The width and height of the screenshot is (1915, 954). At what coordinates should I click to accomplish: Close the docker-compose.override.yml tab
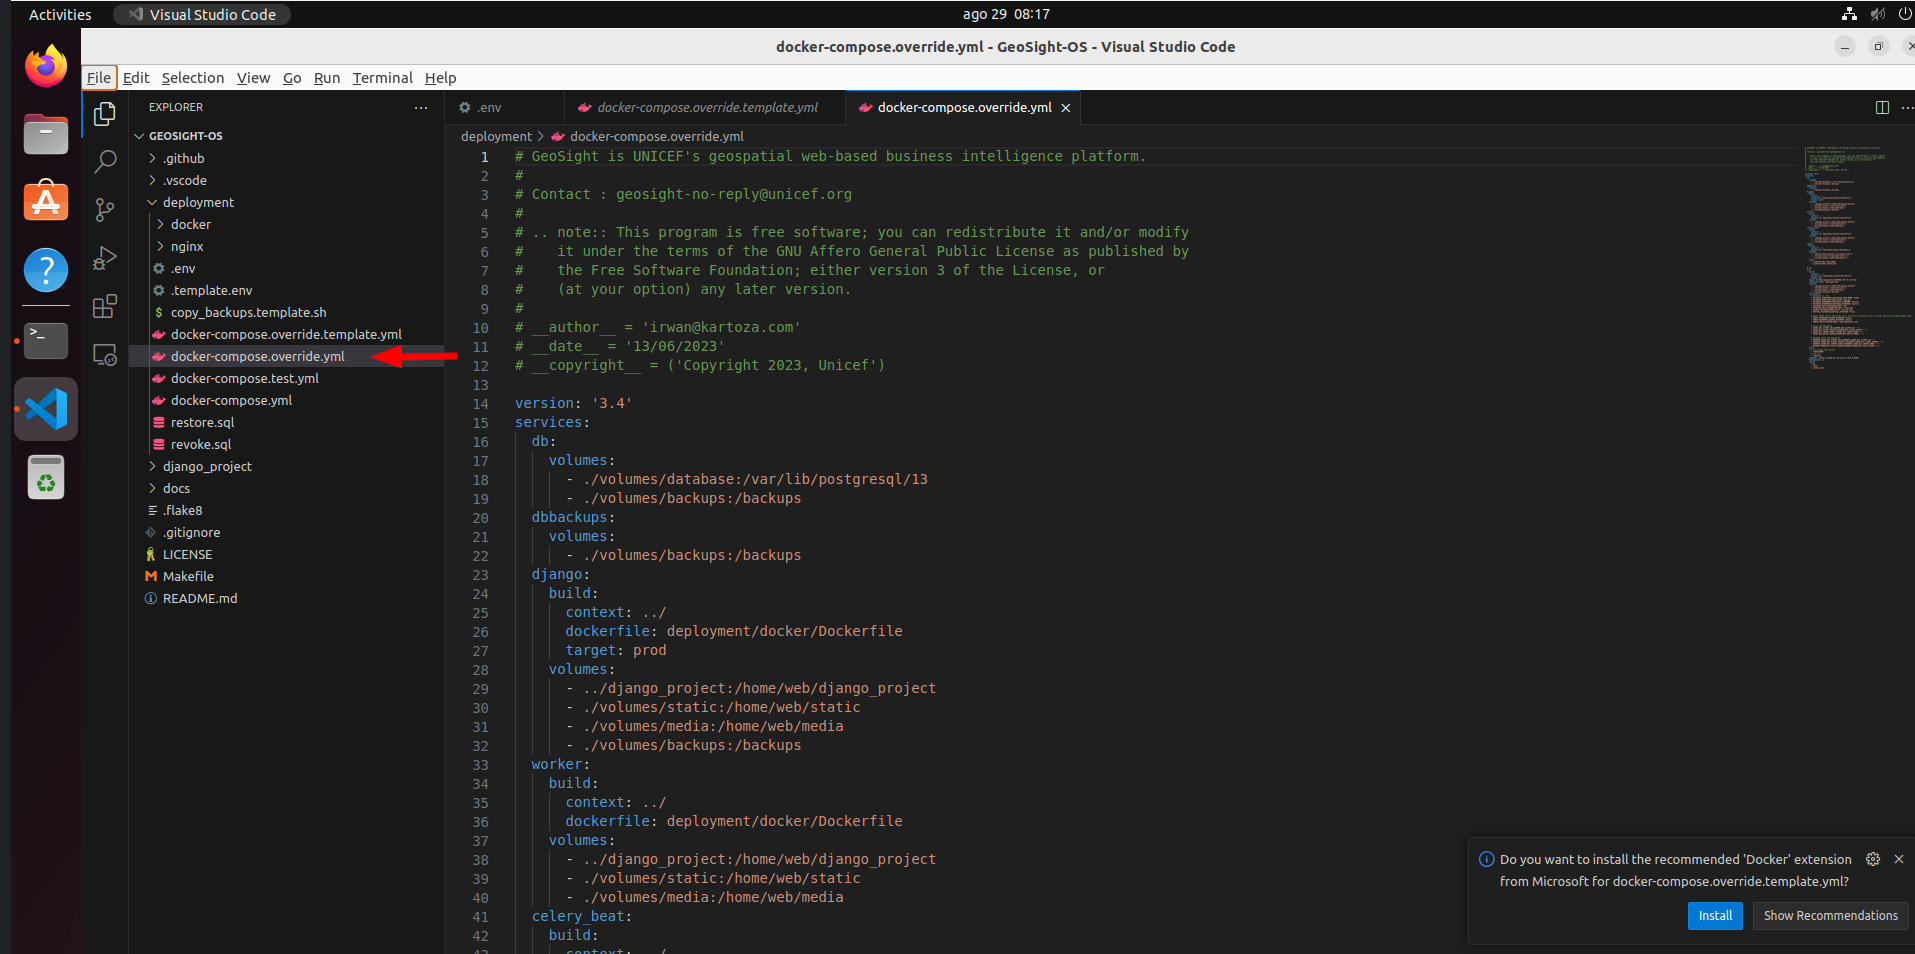coord(1066,108)
